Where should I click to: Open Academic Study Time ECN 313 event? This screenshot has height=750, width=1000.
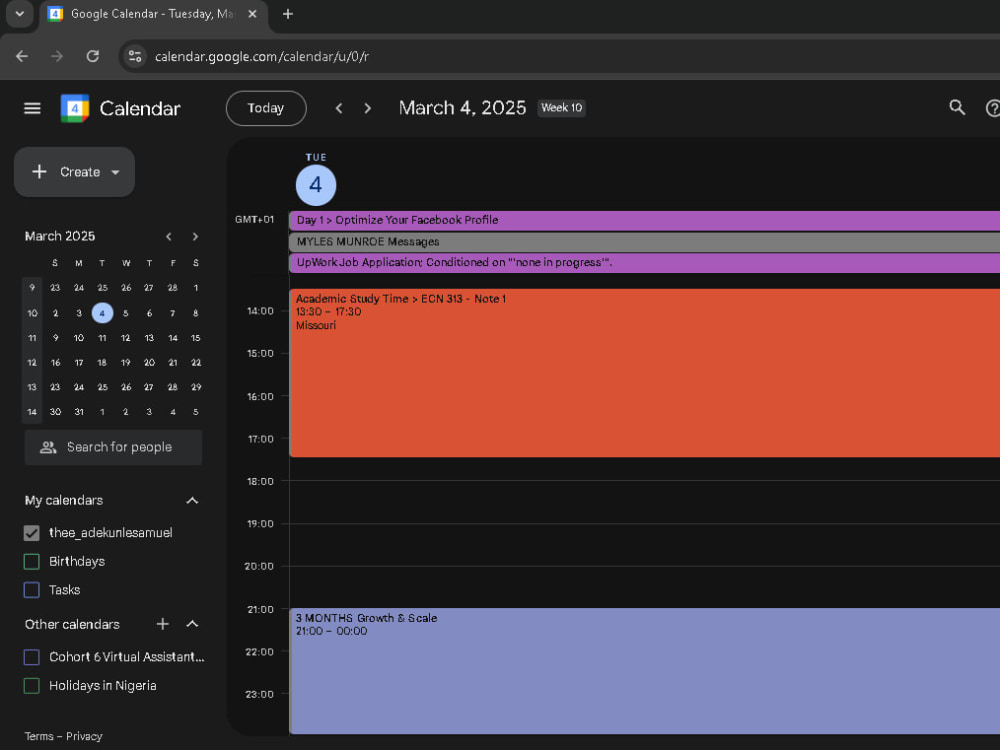pyautogui.click(x=644, y=373)
